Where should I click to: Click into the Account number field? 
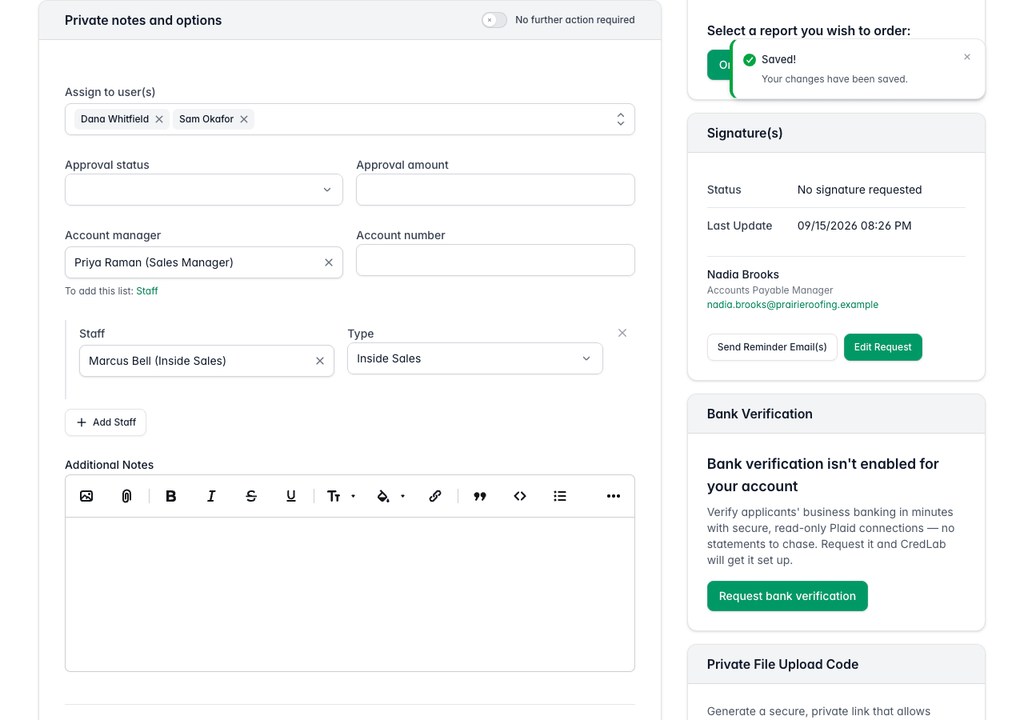(x=495, y=260)
